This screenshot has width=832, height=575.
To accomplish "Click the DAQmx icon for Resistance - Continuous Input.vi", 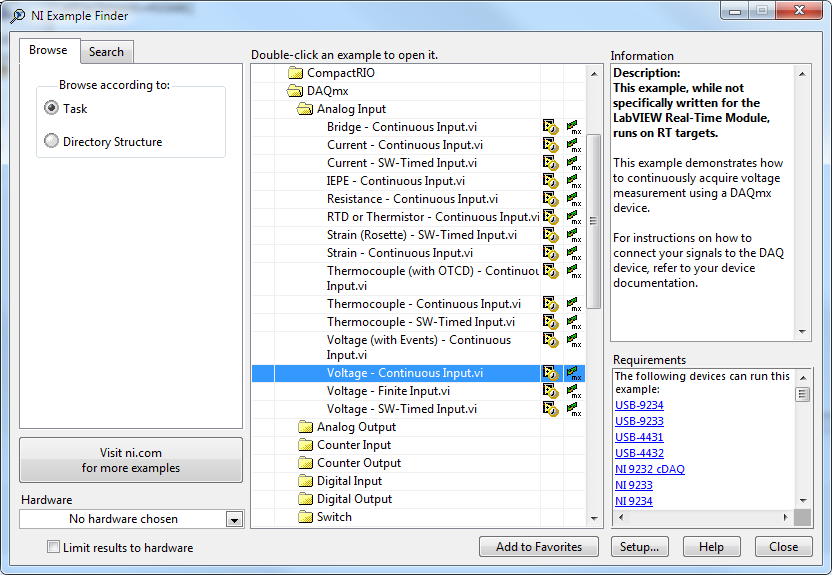I will (574, 199).
